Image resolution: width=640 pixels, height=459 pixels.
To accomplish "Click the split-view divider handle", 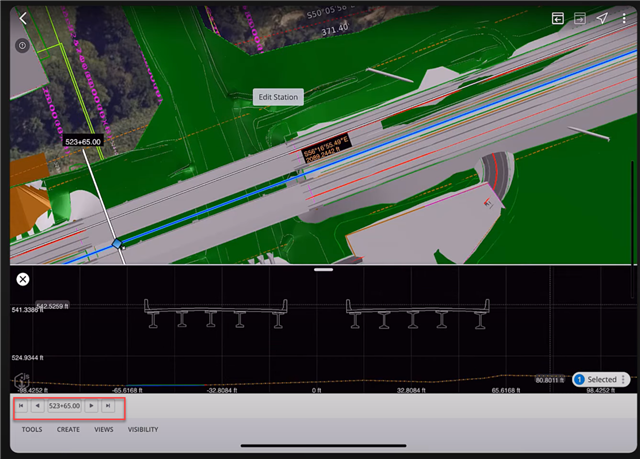I will (x=323, y=270).
